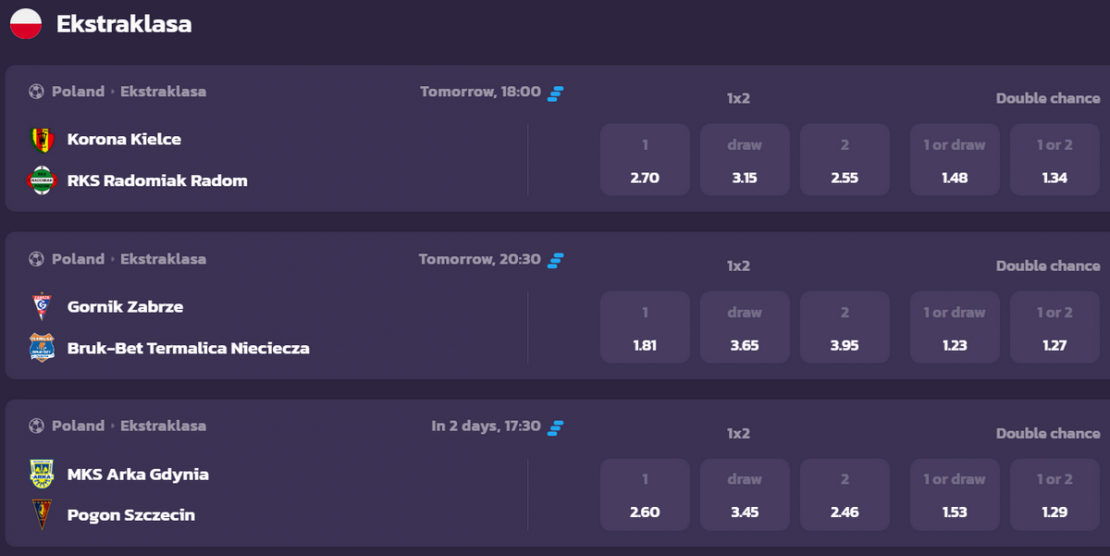Image resolution: width=1110 pixels, height=556 pixels.
Task: Select draw odds 3.15 in Korona match
Action: (745, 160)
